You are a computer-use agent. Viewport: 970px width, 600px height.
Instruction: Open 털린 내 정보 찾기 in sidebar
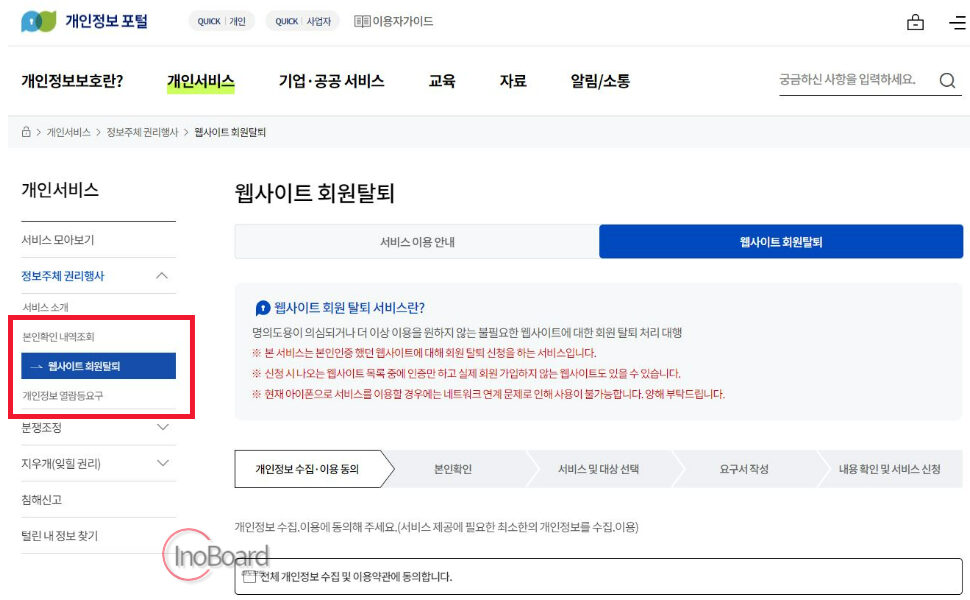(59, 536)
